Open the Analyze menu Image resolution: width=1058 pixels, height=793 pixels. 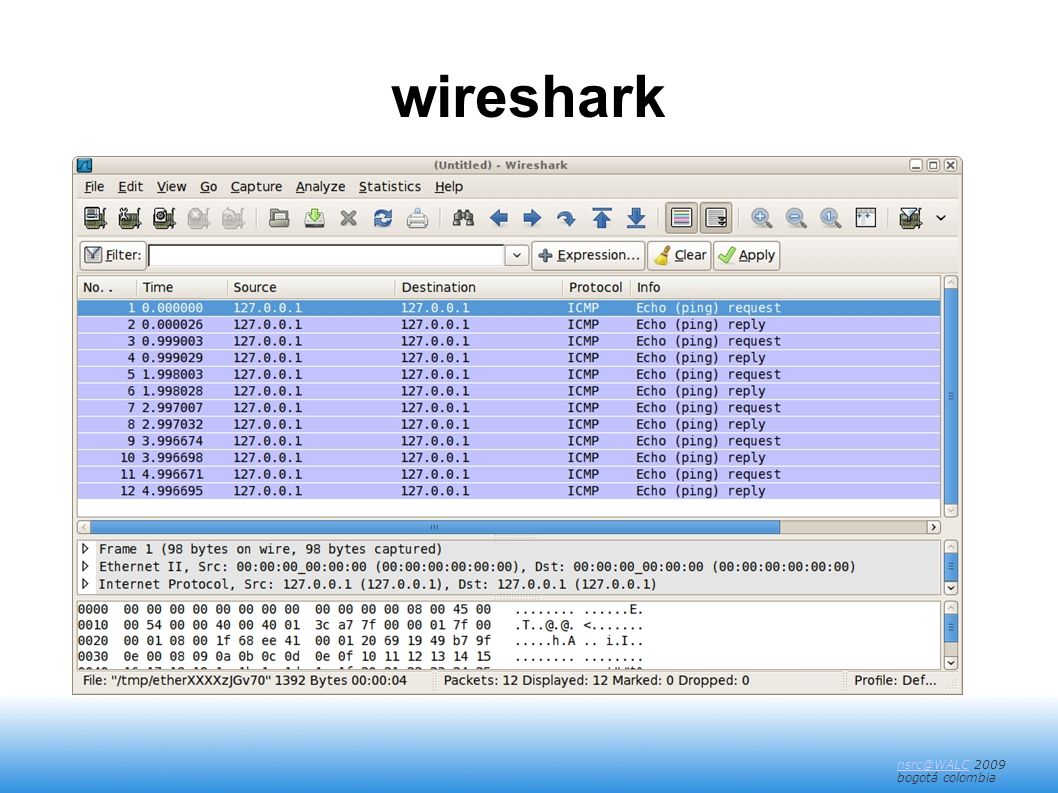[x=321, y=187]
